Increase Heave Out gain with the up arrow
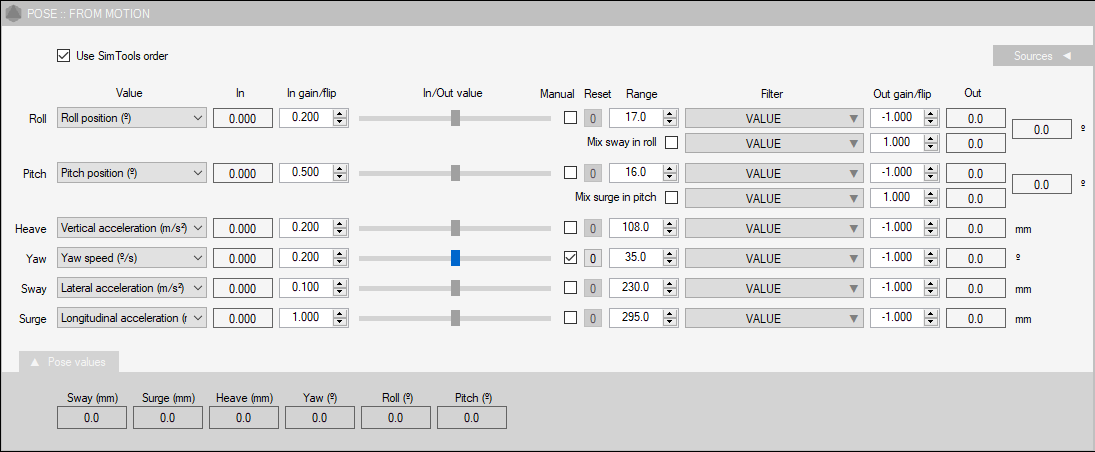The image size is (1095, 452). click(x=929, y=224)
